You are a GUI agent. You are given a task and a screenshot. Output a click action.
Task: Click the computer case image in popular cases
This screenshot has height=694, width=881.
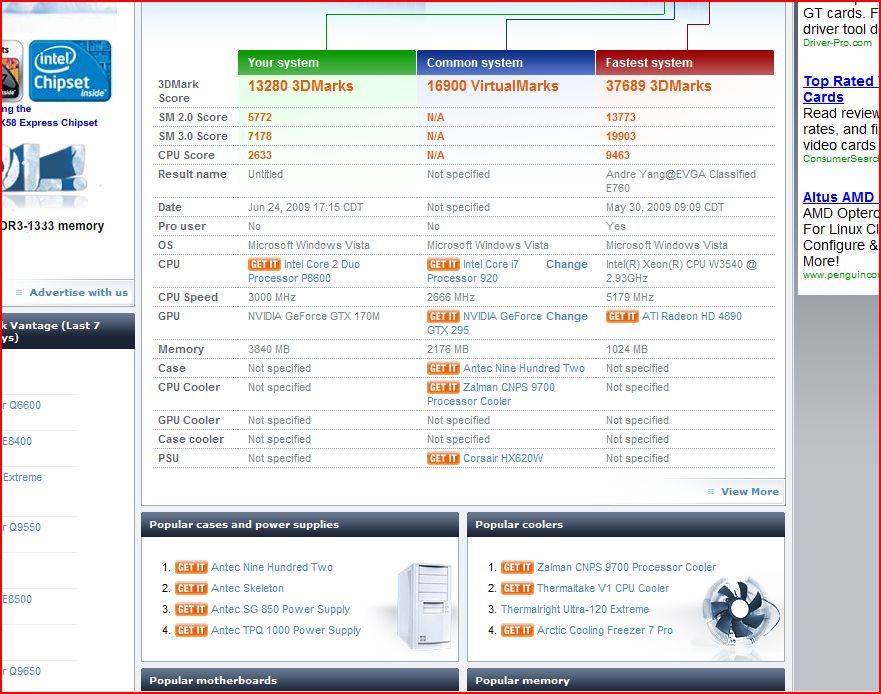424,605
